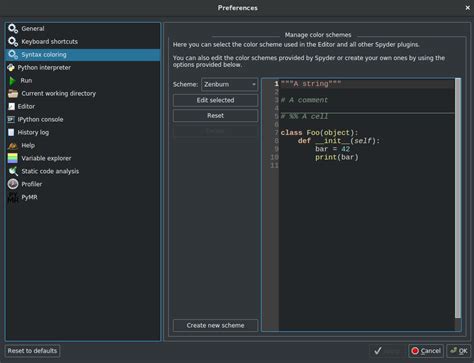
Task: Click the Variable explorer icon
Action: click(13, 158)
